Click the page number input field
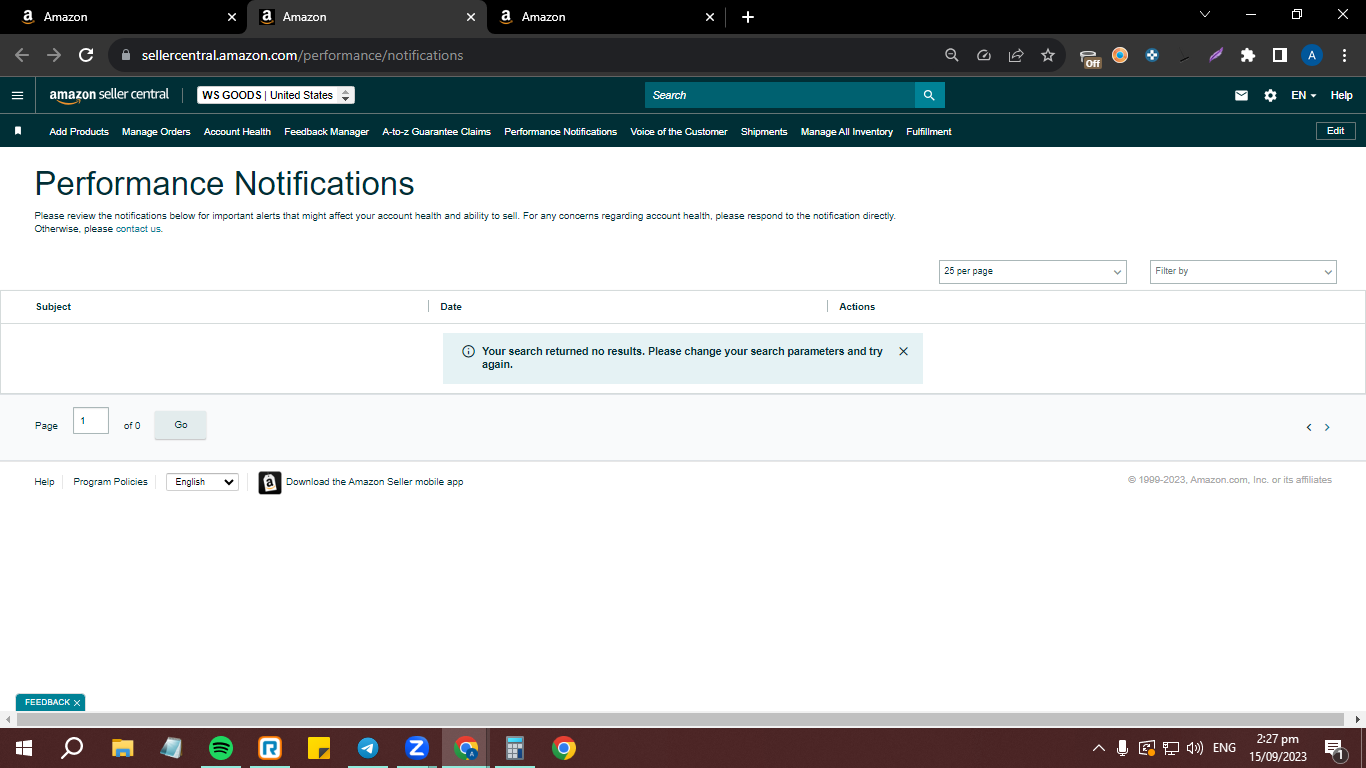This screenshot has height=768, width=1366. [x=91, y=421]
